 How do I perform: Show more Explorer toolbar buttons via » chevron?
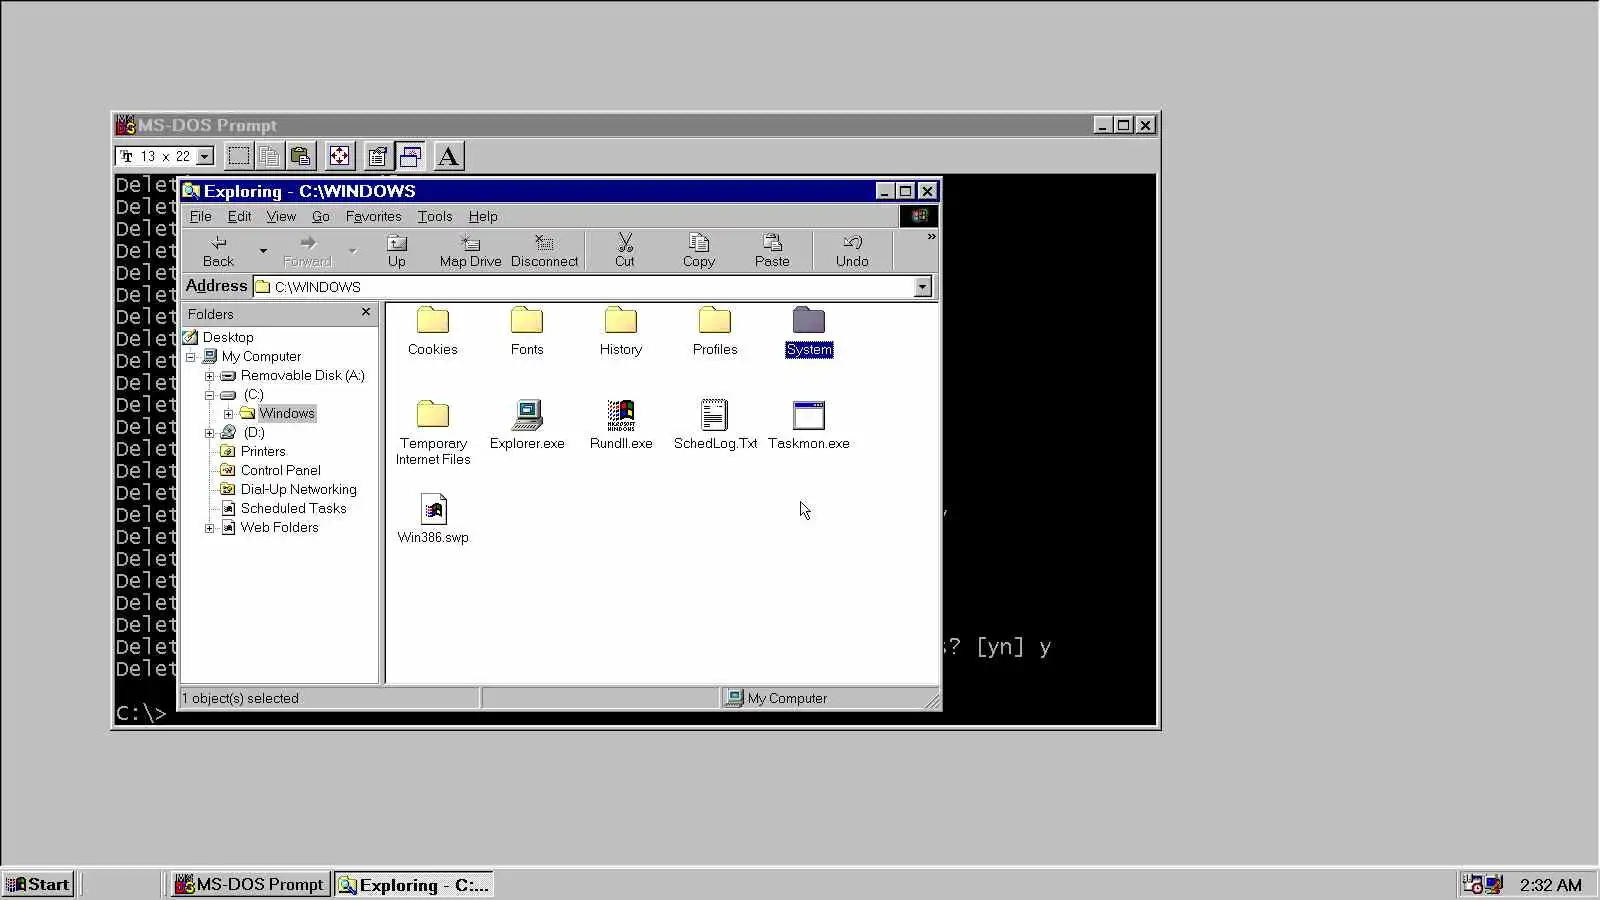931,237
